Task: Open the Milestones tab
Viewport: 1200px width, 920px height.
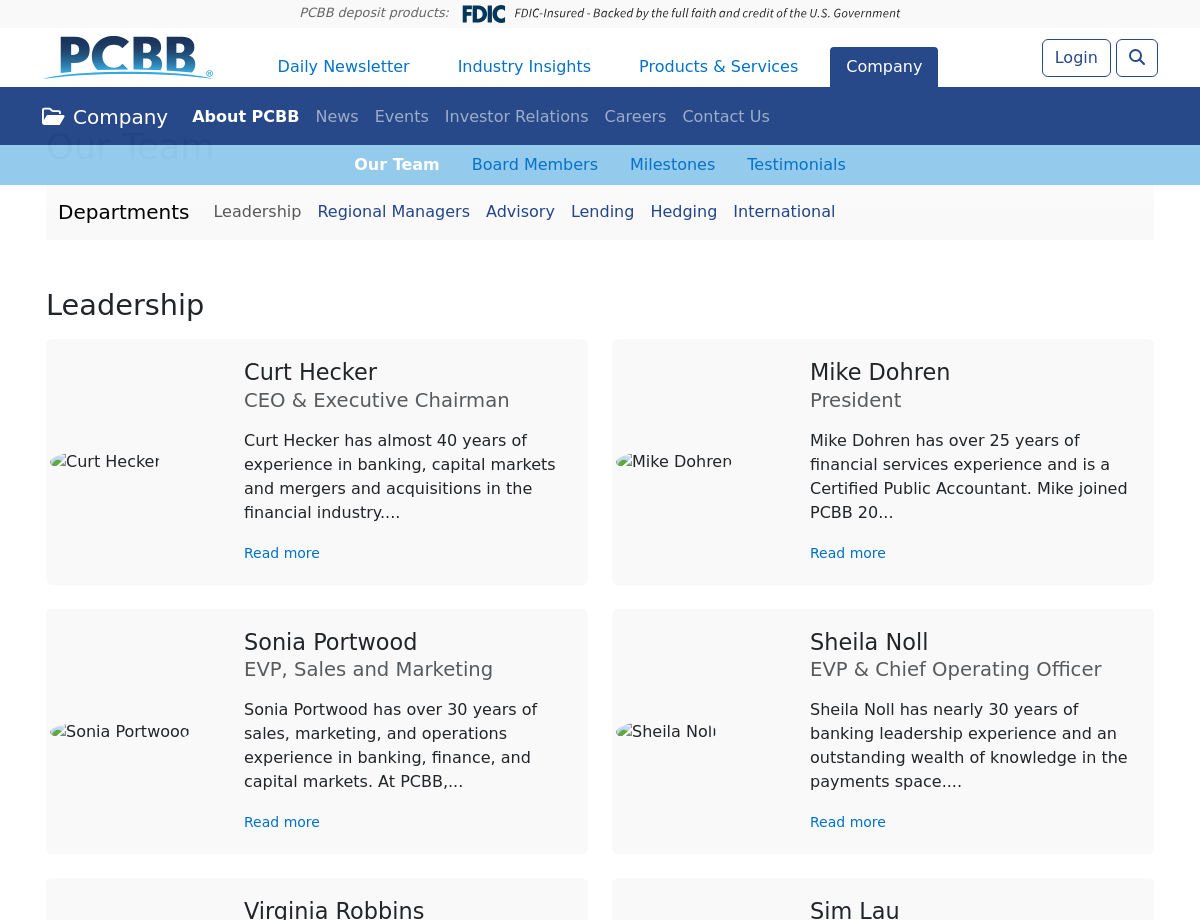Action: [672, 165]
